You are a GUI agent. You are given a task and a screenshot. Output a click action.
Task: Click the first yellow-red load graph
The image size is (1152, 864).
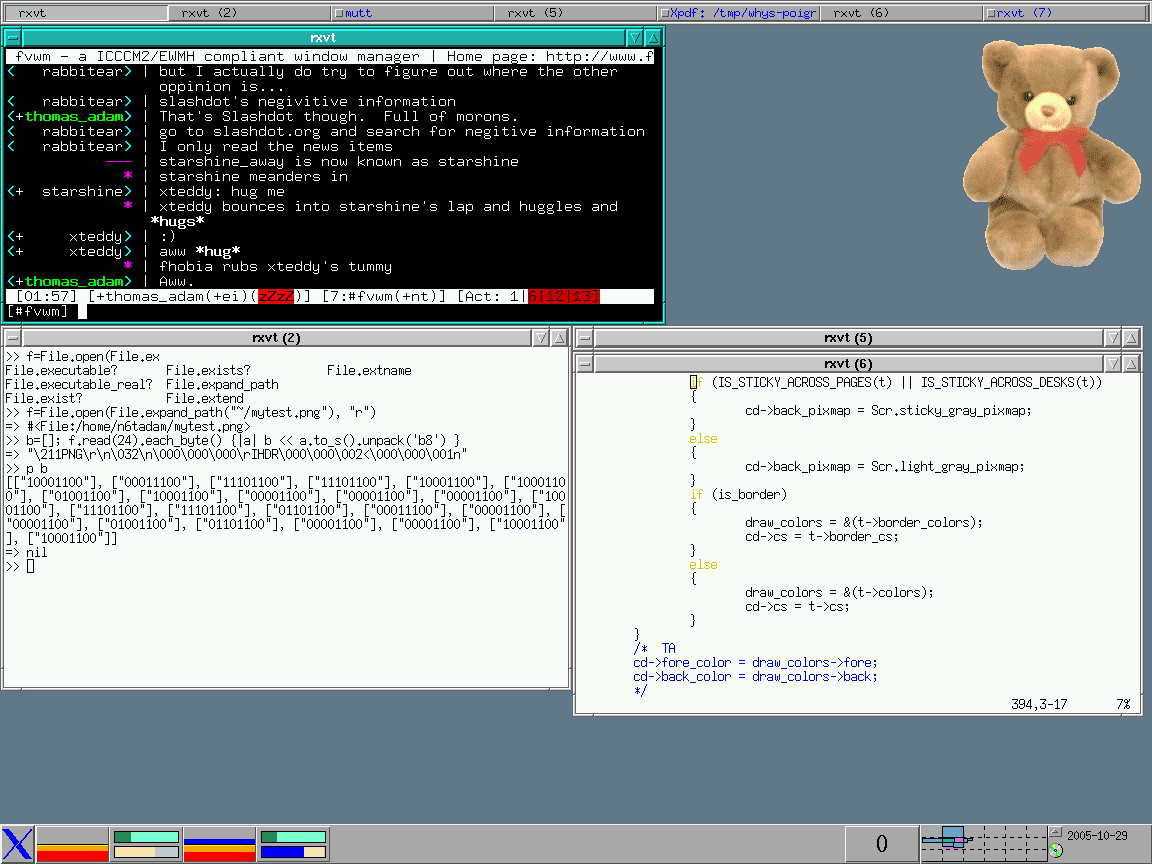click(x=72, y=843)
